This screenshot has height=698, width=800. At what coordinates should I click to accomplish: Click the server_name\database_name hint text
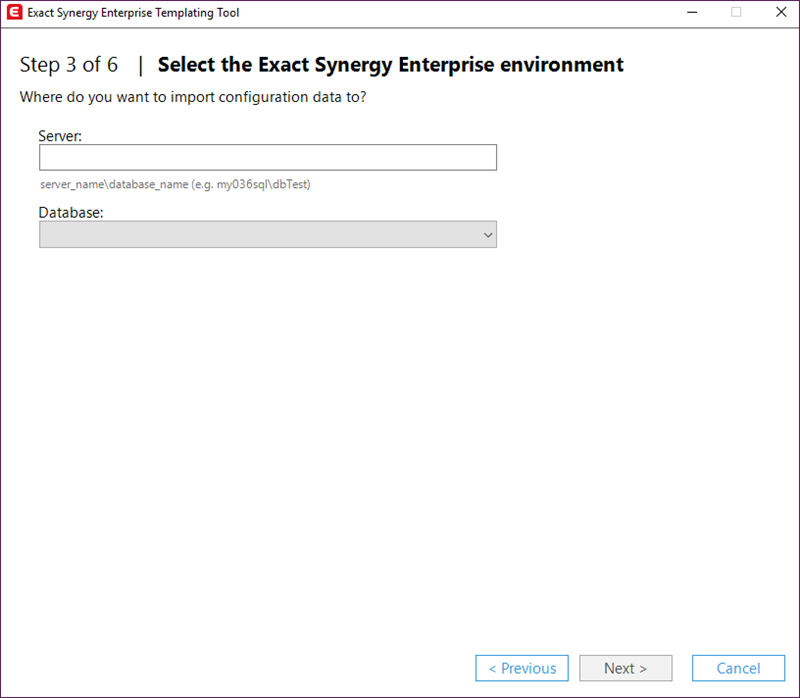[175, 184]
